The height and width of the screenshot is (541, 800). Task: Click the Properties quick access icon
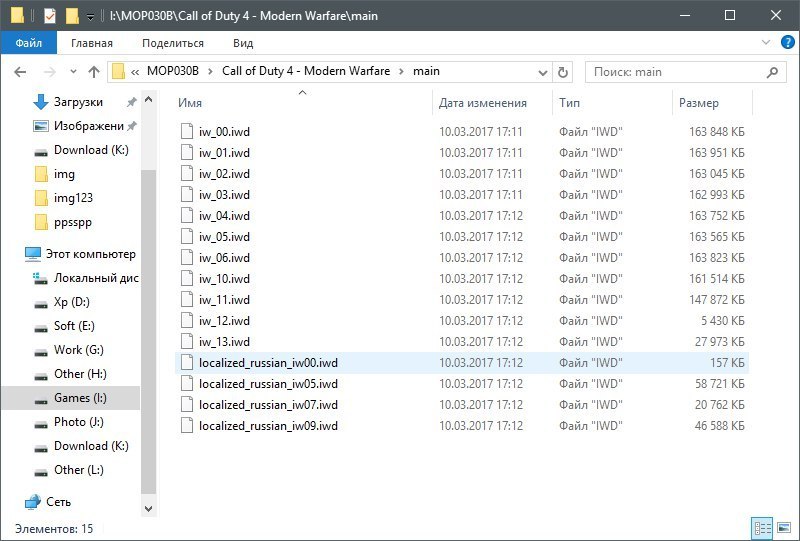coord(50,15)
